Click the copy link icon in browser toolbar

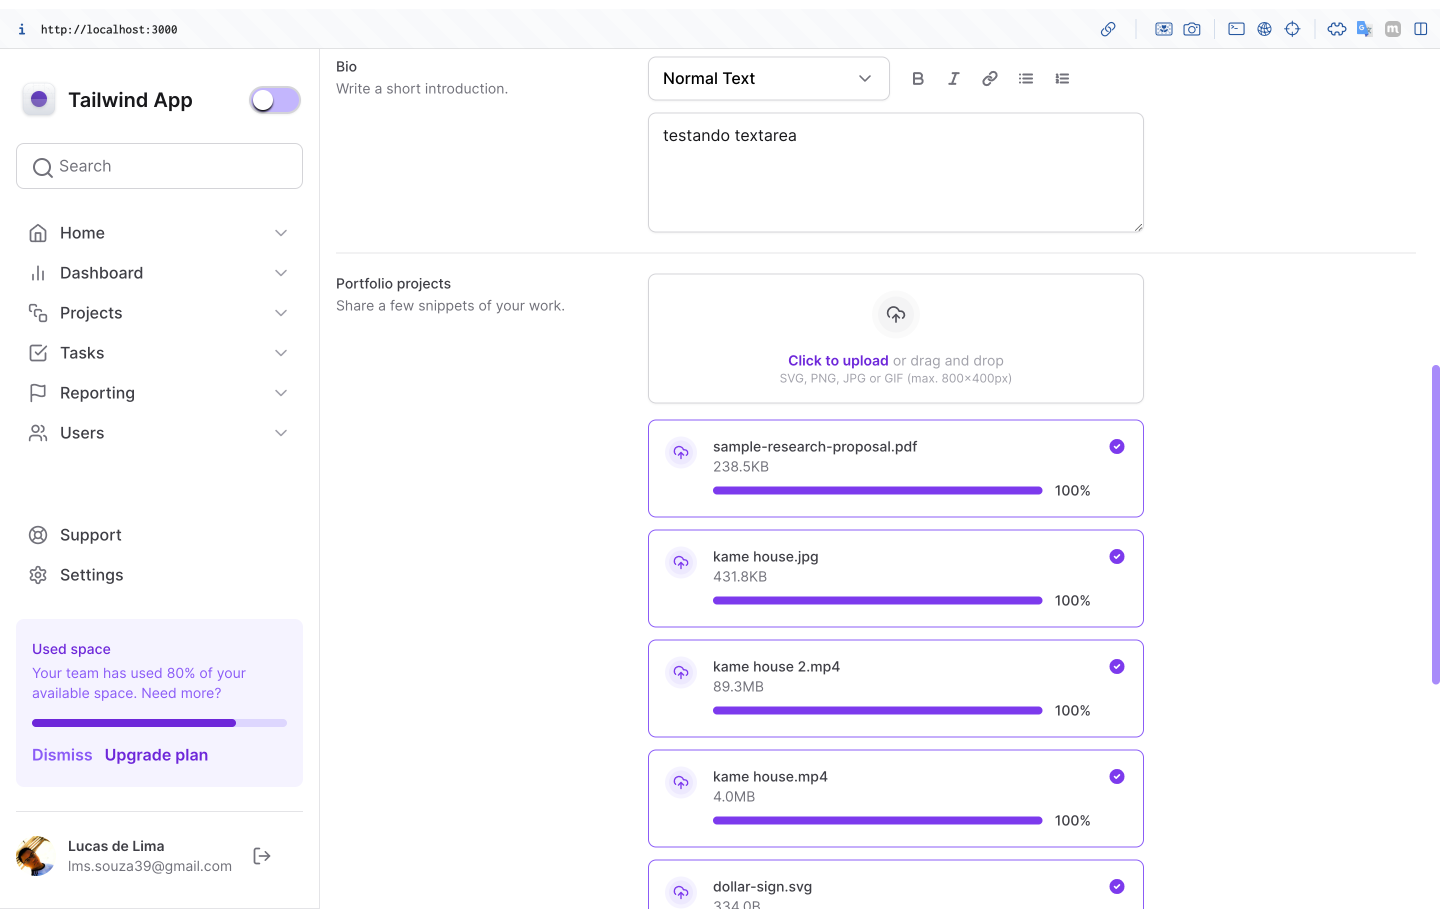tap(1108, 29)
